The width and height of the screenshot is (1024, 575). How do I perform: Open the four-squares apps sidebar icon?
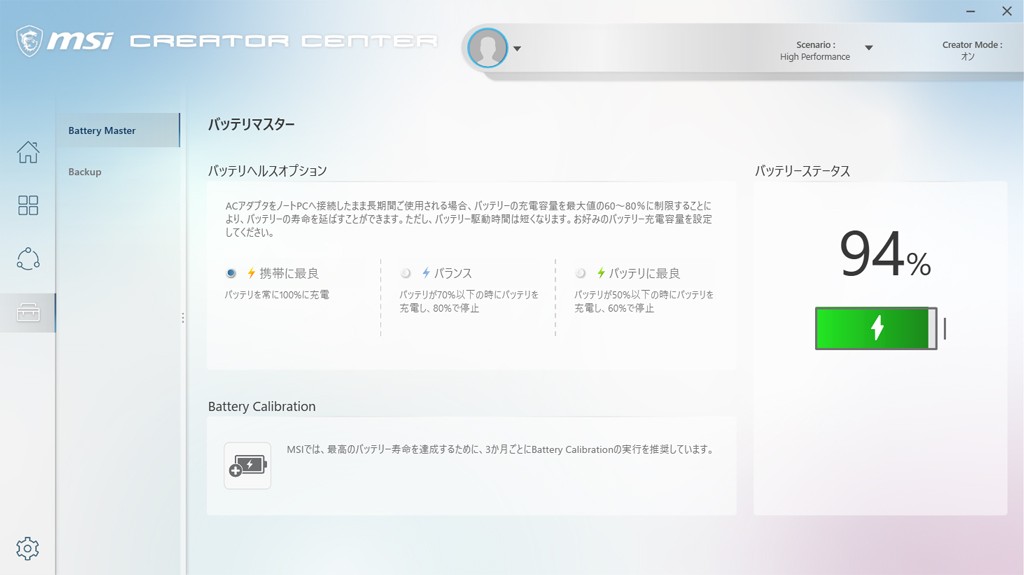pyautogui.click(x=28, y=205)
